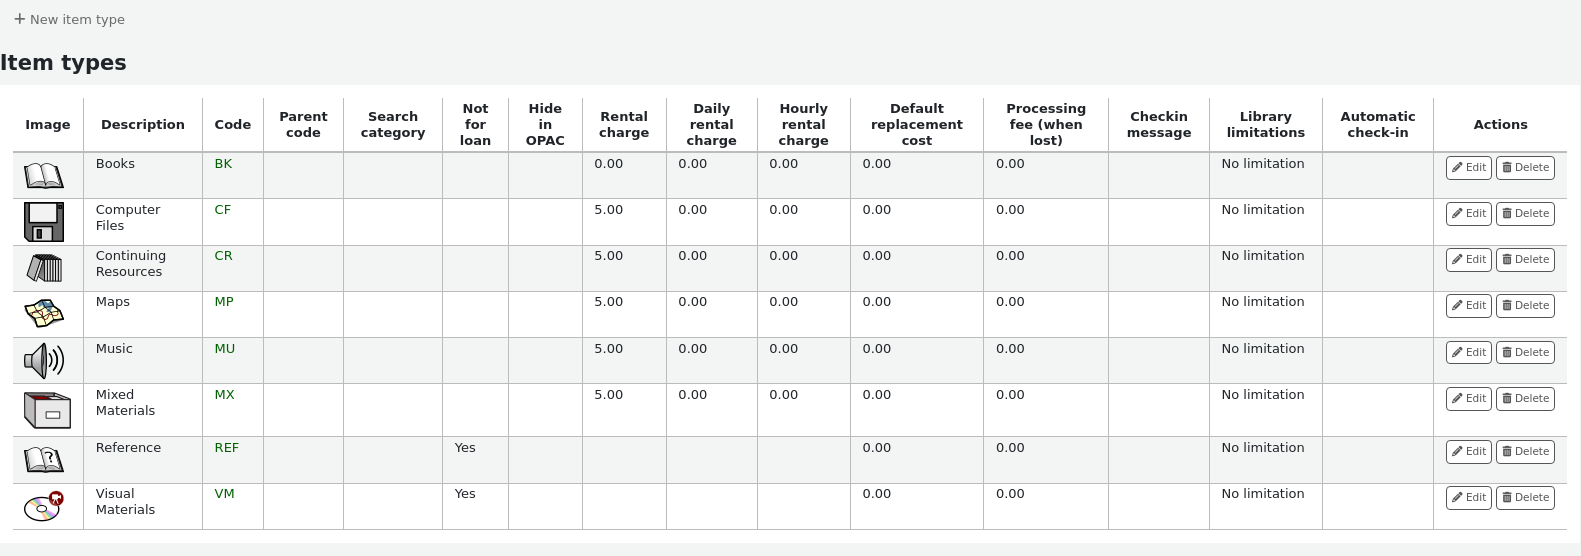The image size is (1581, 556).
Task: Select the Mixed Materials description cell
Action: click(143, 410)
